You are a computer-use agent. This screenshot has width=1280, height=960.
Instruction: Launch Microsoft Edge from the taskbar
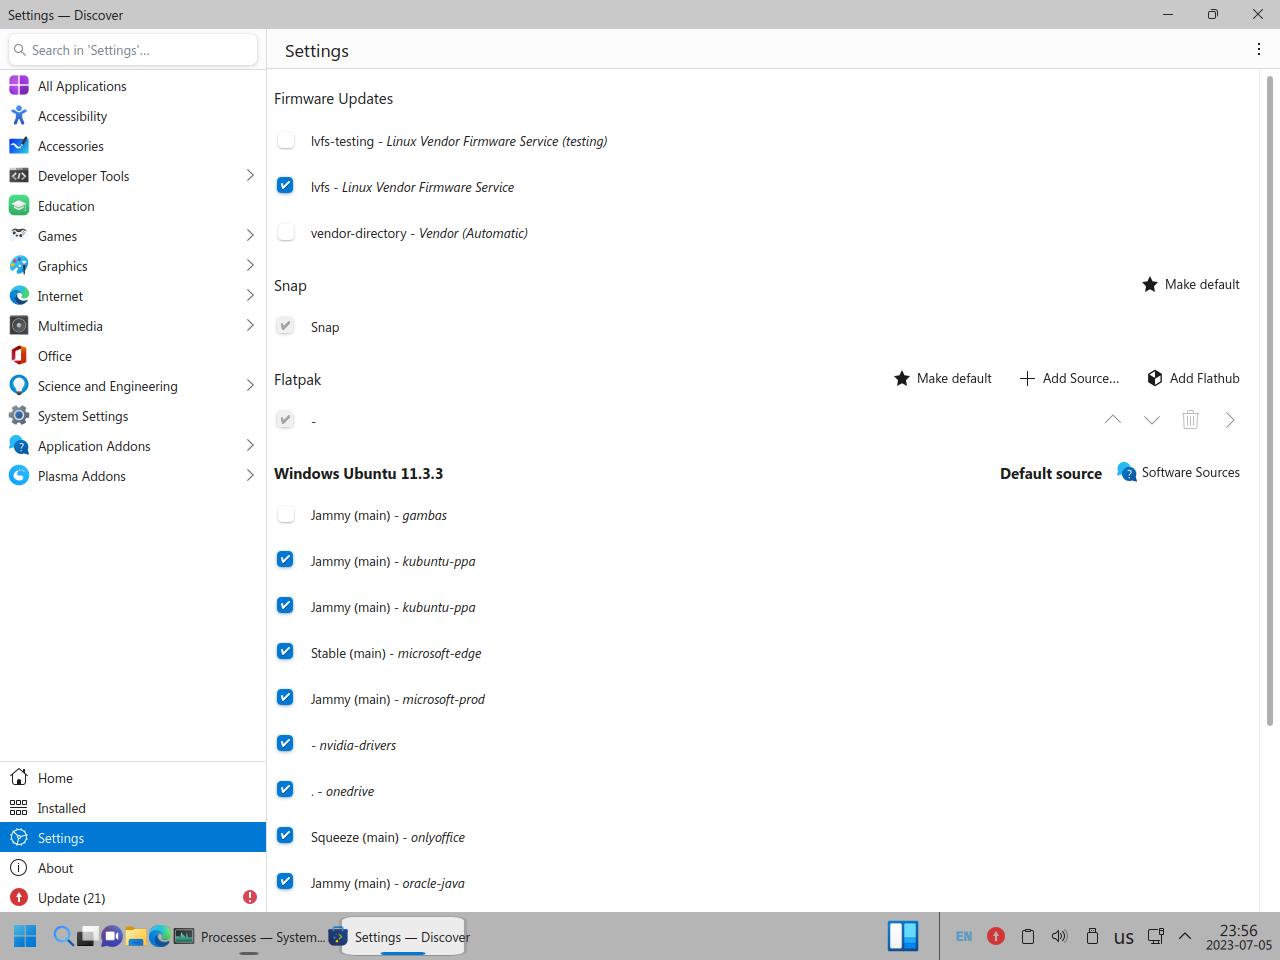point(159,936)
